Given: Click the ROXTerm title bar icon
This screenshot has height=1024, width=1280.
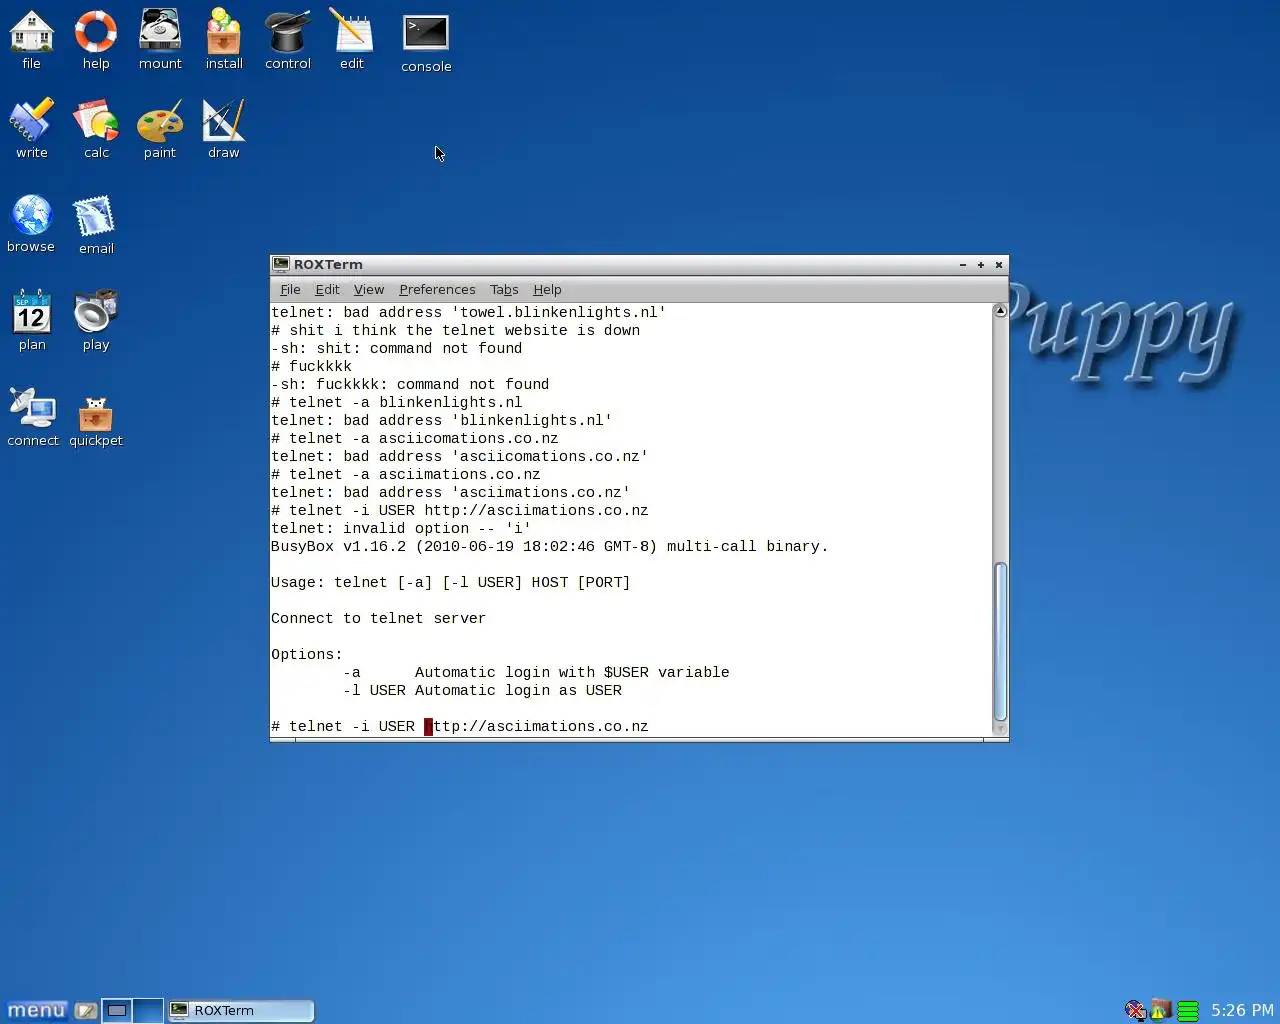Looking at the screenshot, I should point(281,265).
